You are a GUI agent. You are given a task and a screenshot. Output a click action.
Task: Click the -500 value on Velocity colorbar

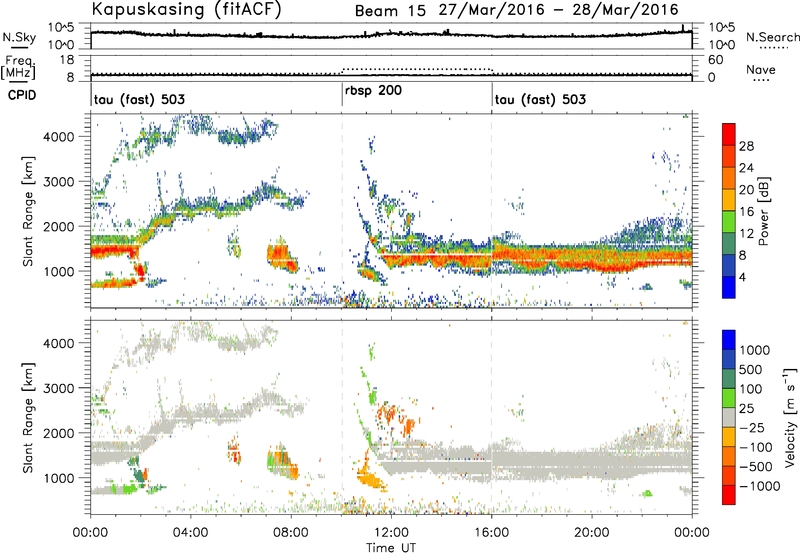756,467
